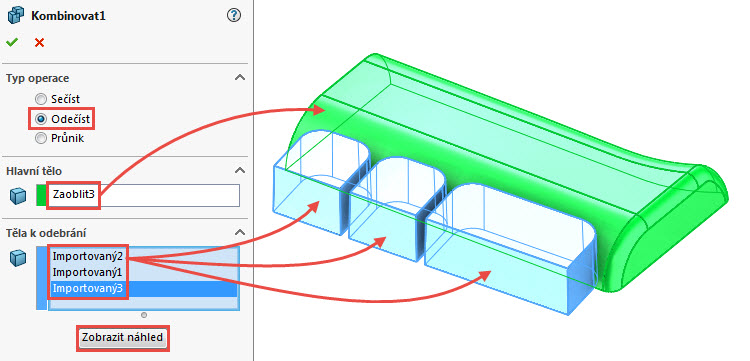Click the Hlavní tělo selection field with Zaoblit3
The image size is (750, 361).
[x=143, y=196]
